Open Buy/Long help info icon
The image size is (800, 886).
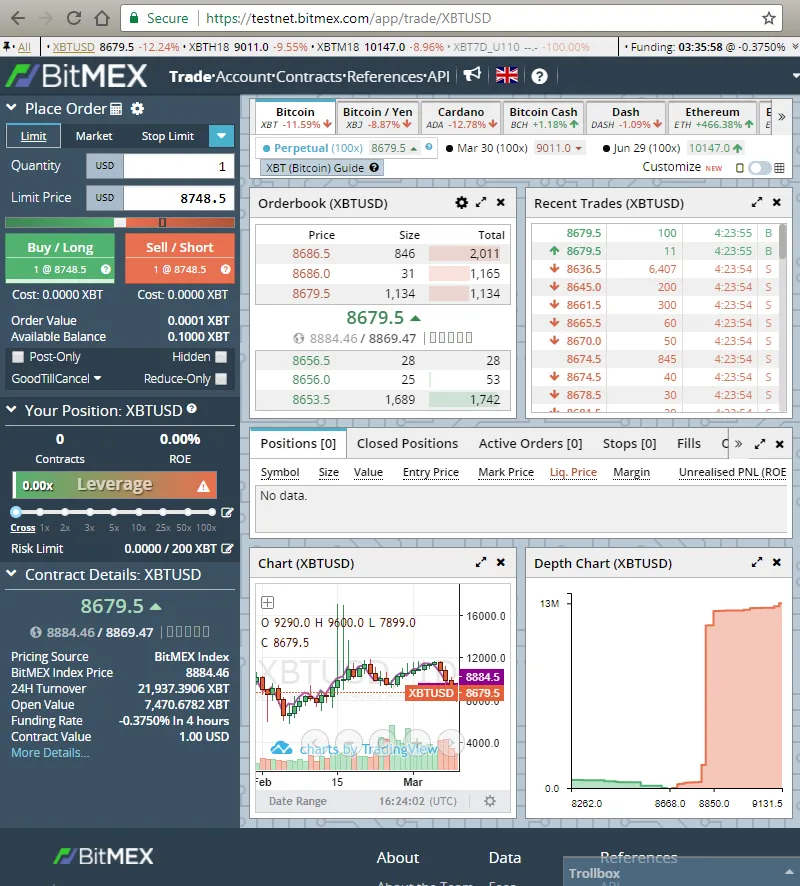tap(106, 270)
